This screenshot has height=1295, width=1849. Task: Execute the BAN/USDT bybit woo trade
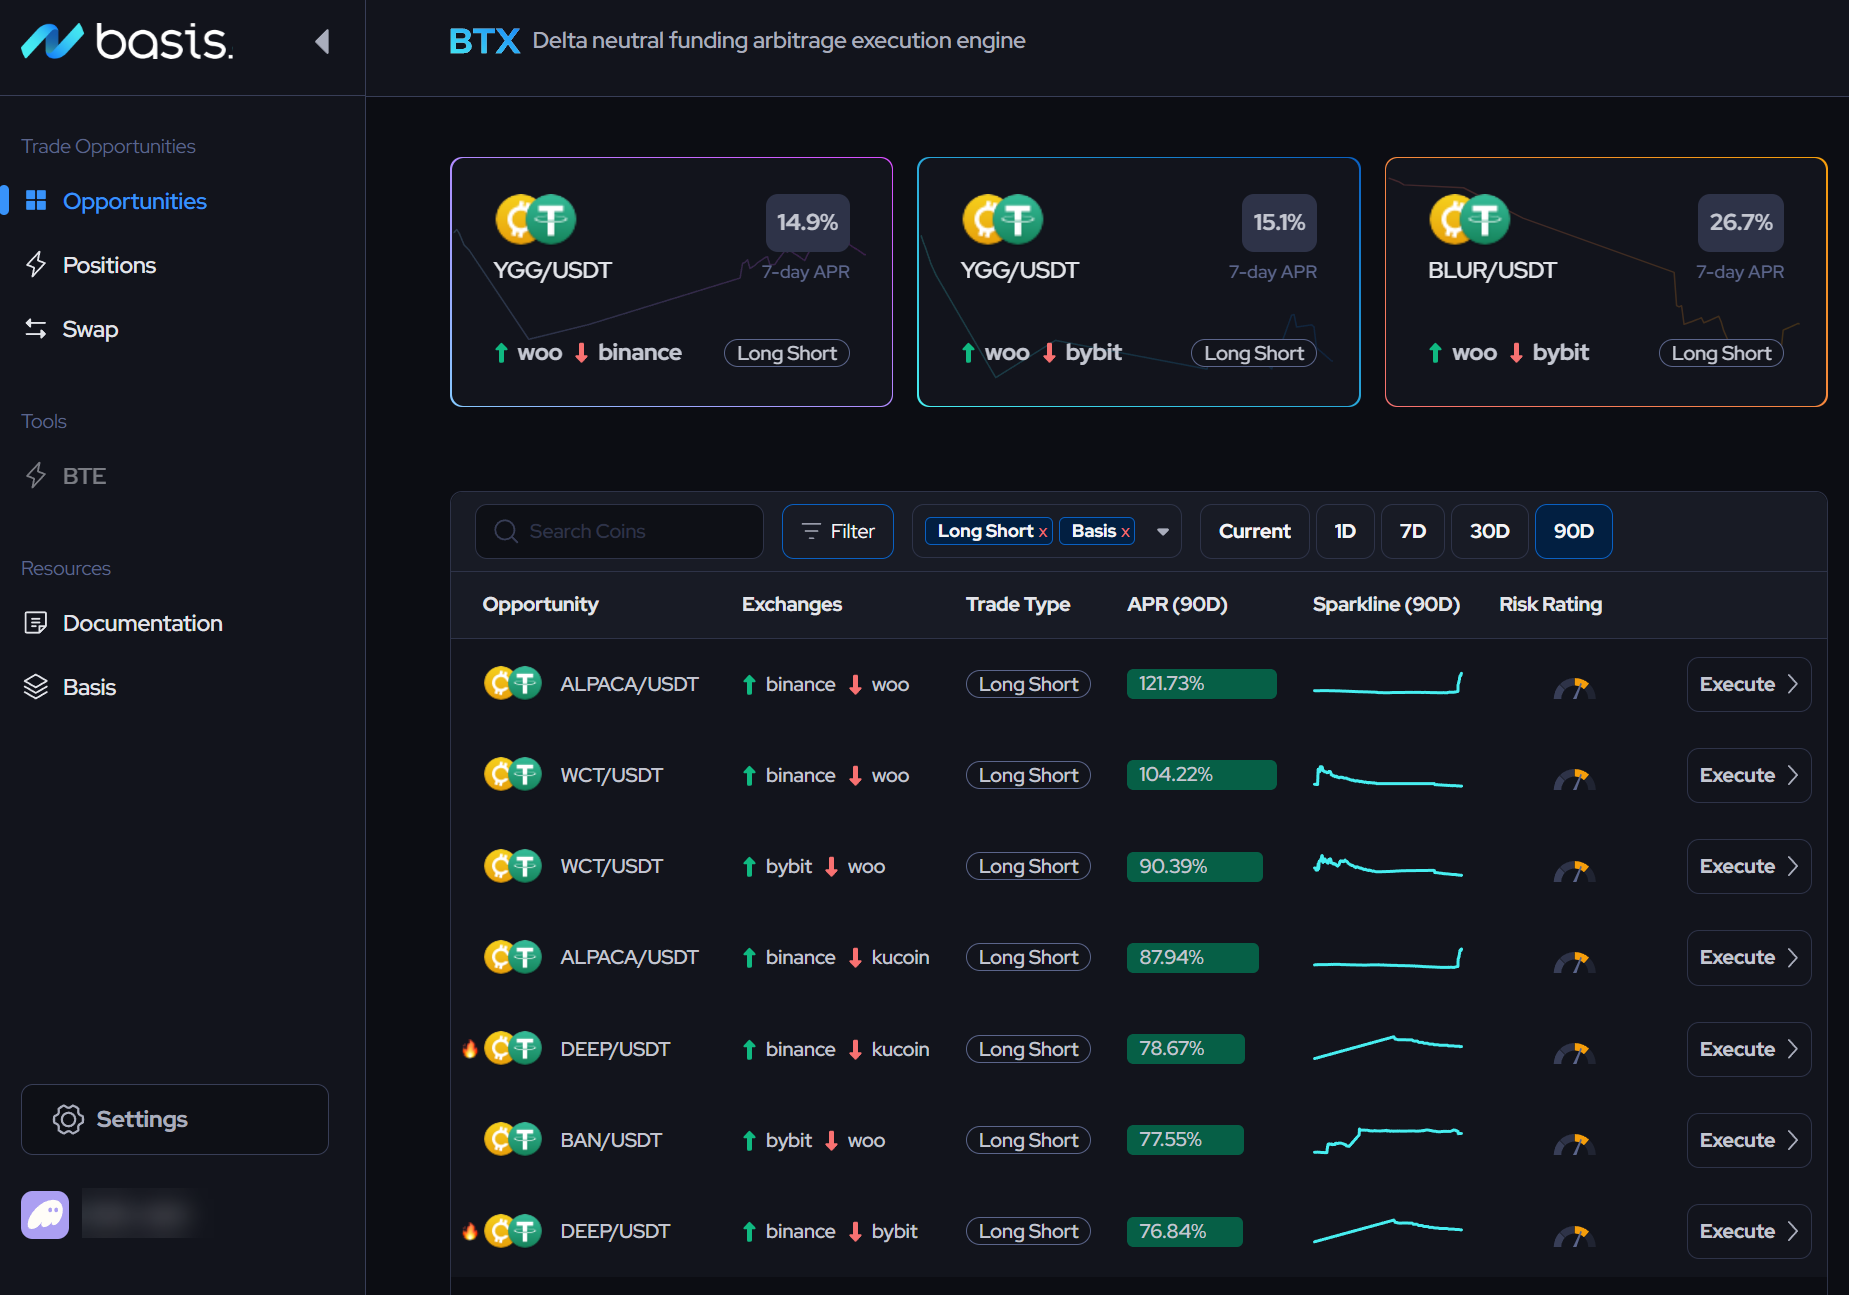tap(1748, 1140)
